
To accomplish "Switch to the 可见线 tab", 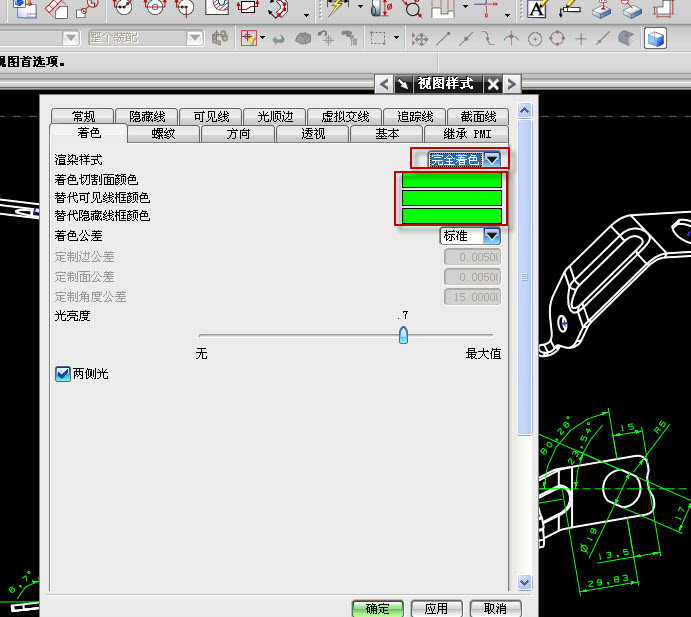I will [x=211, y=116].
